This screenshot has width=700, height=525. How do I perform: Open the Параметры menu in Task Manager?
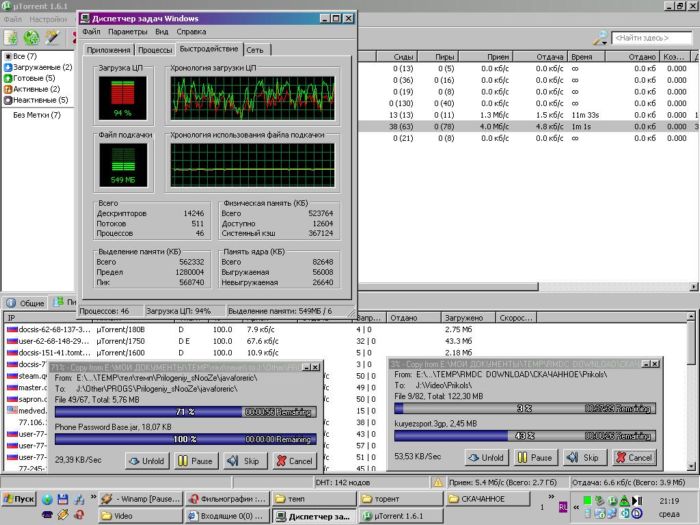(128, 32)
